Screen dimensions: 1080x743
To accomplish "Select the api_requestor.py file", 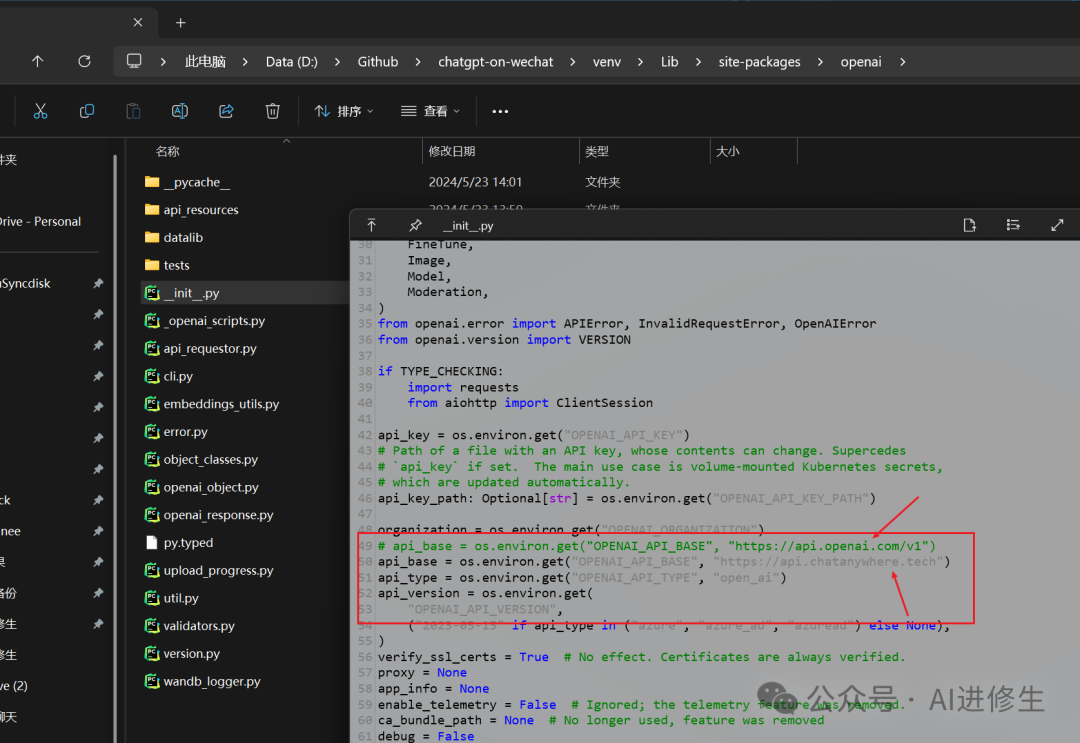I will pos(210,349).
